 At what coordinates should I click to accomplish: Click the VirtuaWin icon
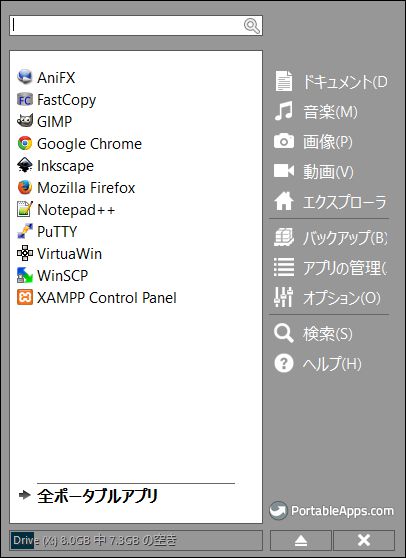tap(25, 253)
